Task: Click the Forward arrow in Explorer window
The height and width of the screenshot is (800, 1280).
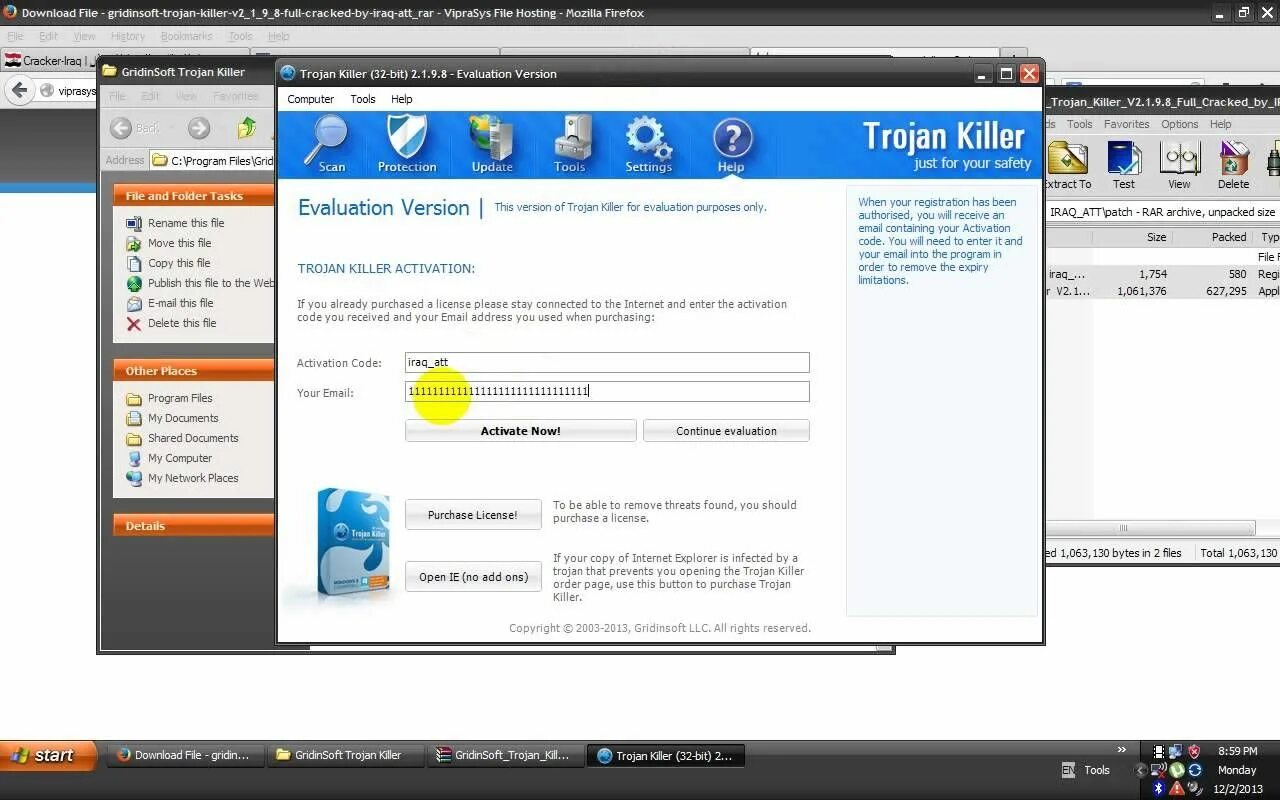Action: click(x=199, y=128)
